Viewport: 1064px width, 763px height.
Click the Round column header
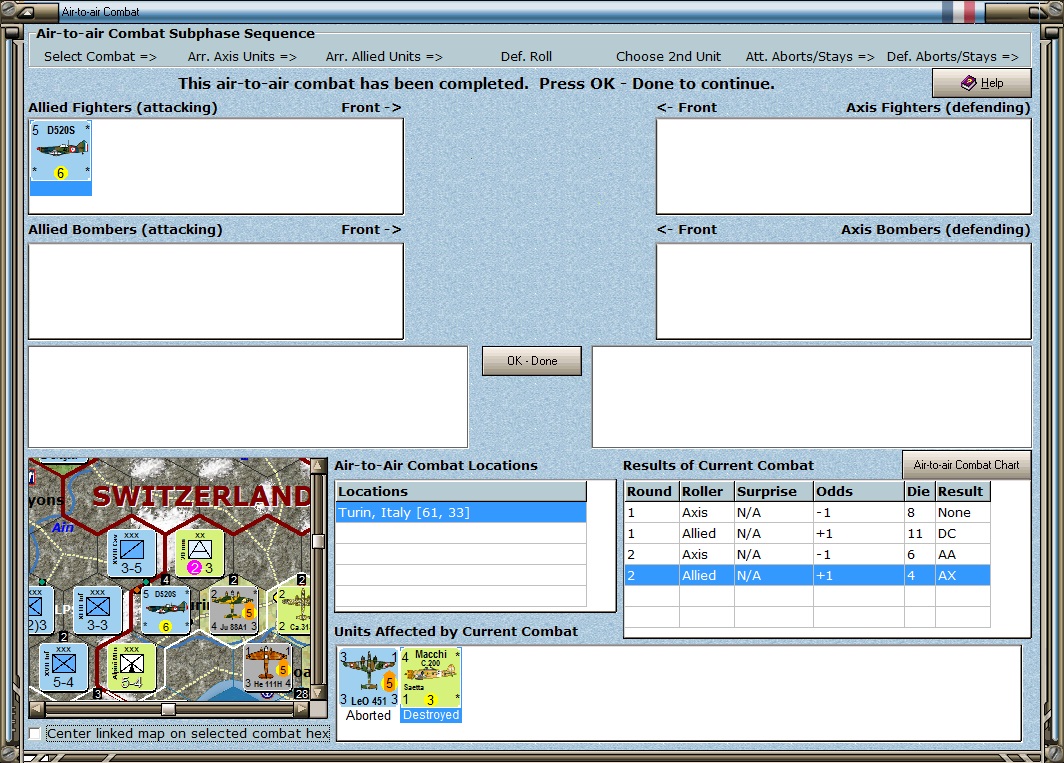(x=651, y=491)
